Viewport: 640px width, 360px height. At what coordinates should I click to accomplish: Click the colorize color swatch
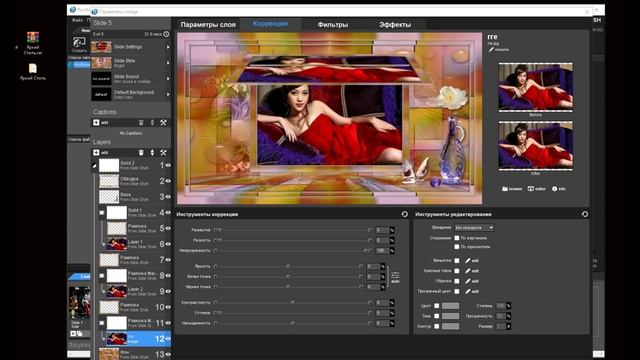pos(451,306)
